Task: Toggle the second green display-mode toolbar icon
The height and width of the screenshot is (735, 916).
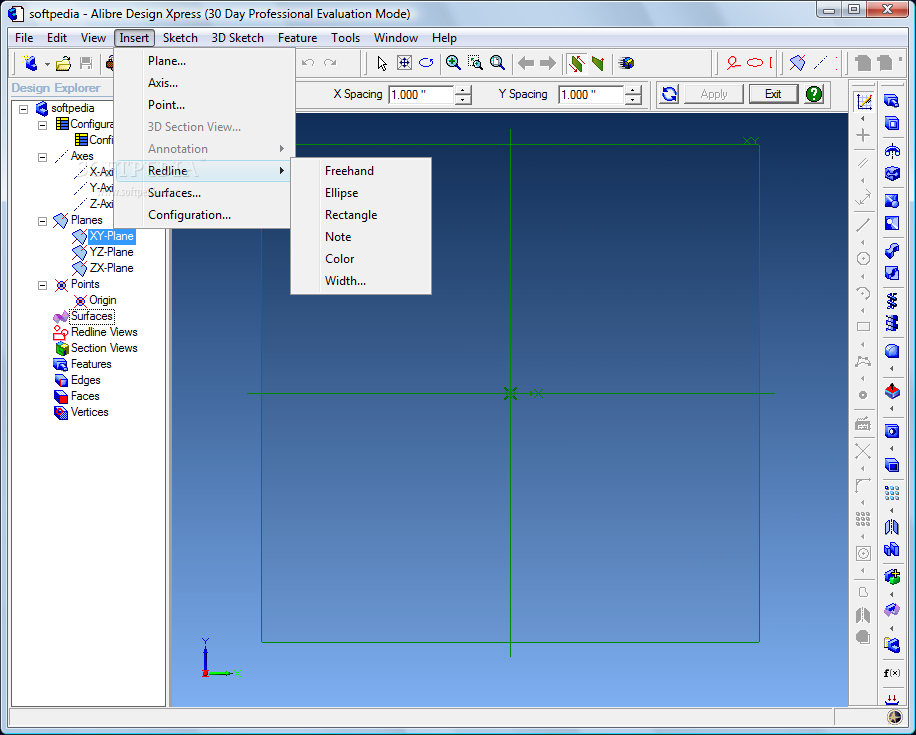Action: pyautogui.click(x=598, y=63)
